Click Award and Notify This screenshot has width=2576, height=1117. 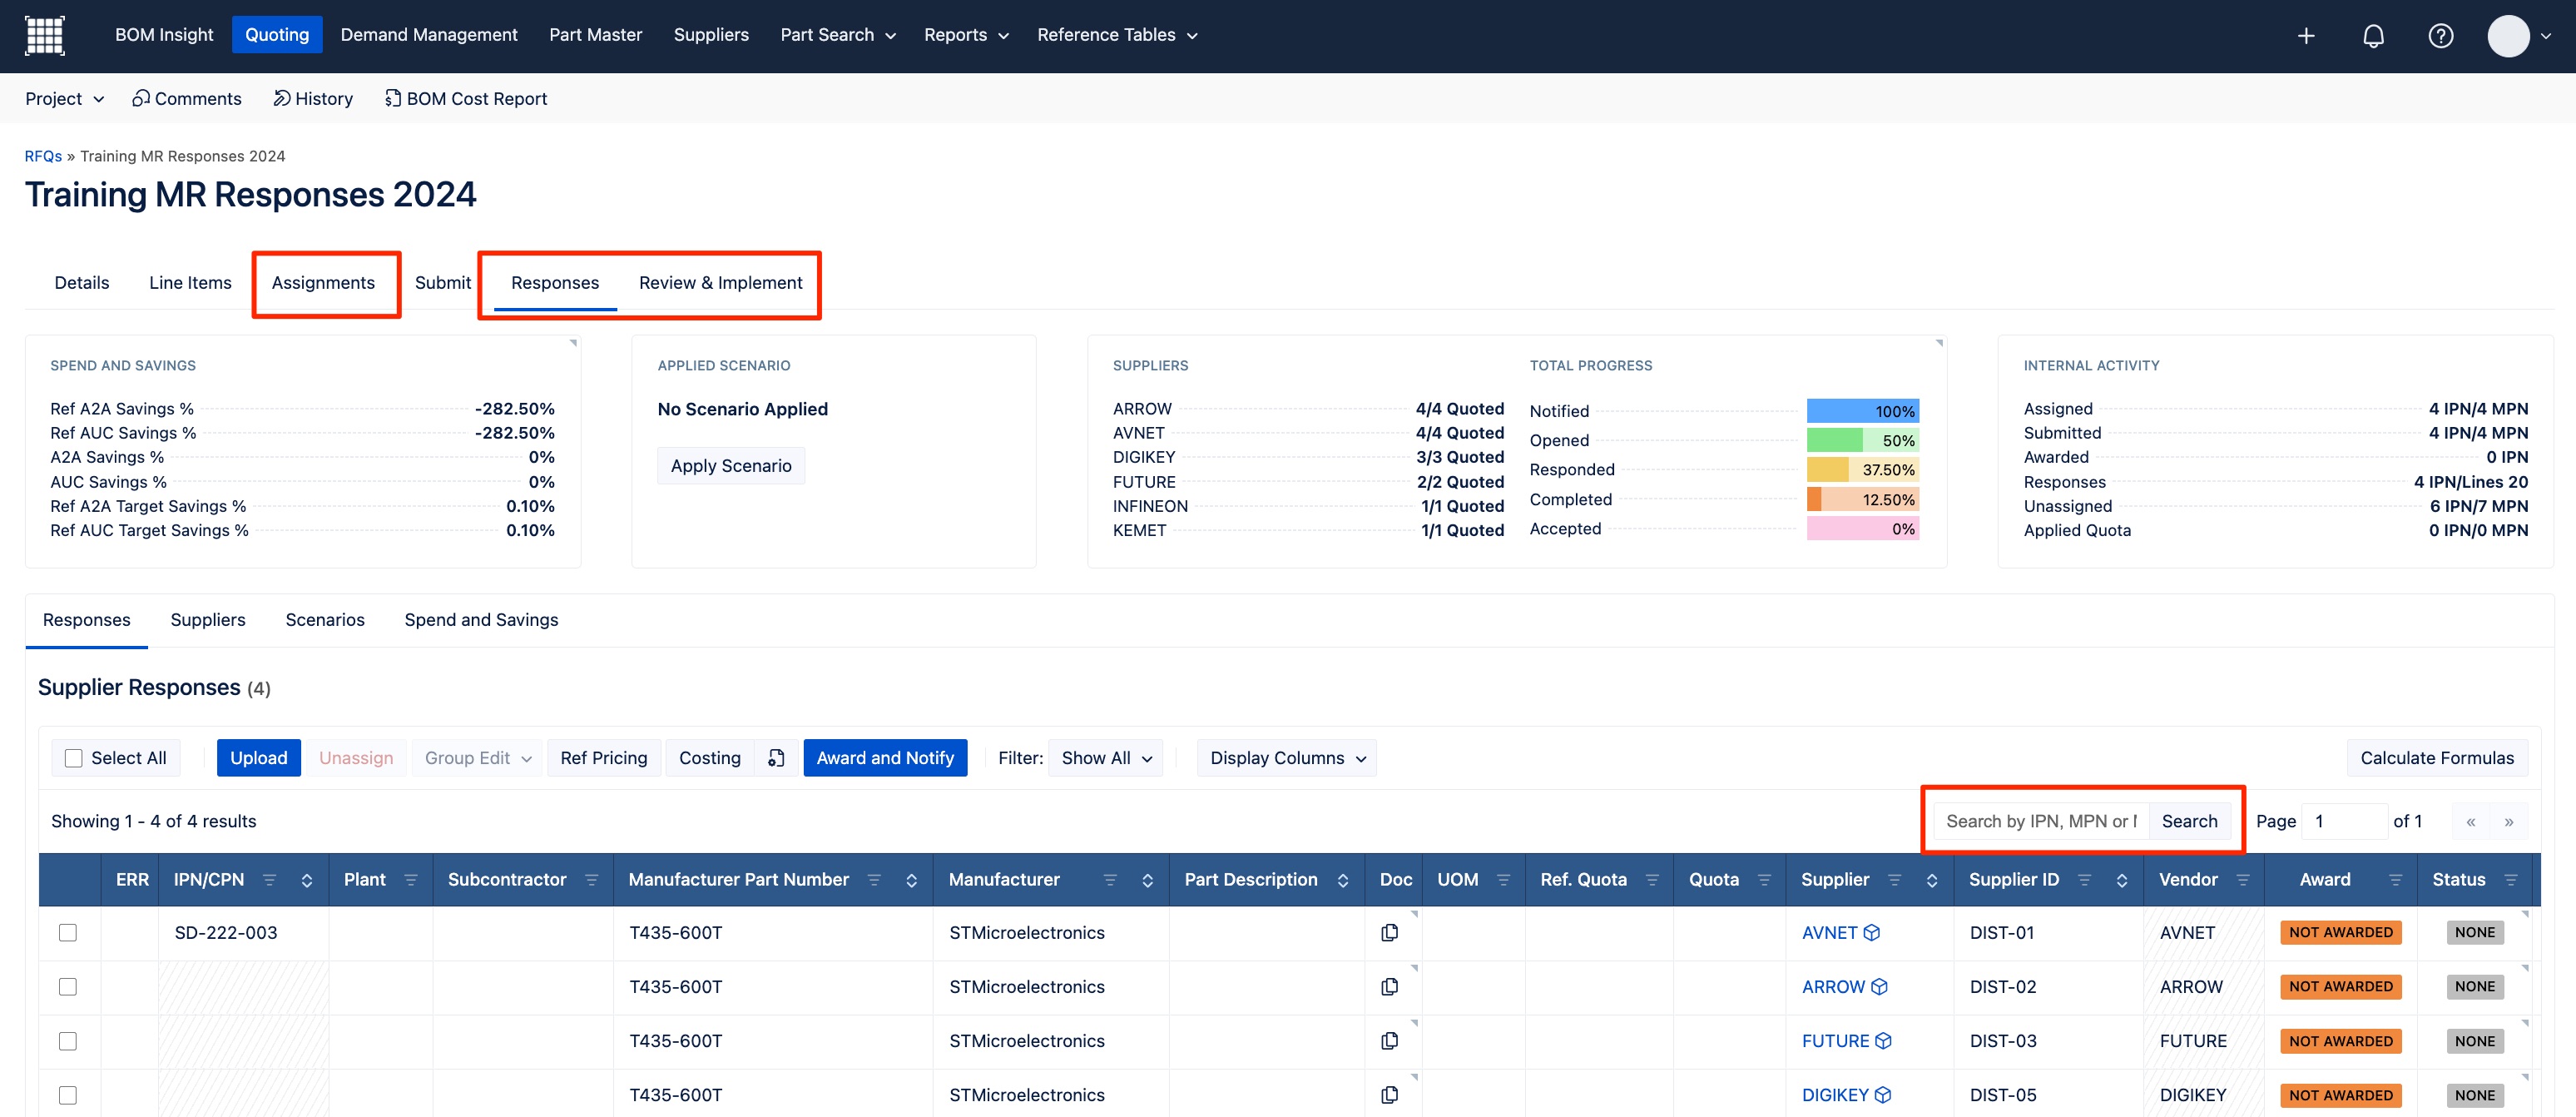tap(885, 758)
